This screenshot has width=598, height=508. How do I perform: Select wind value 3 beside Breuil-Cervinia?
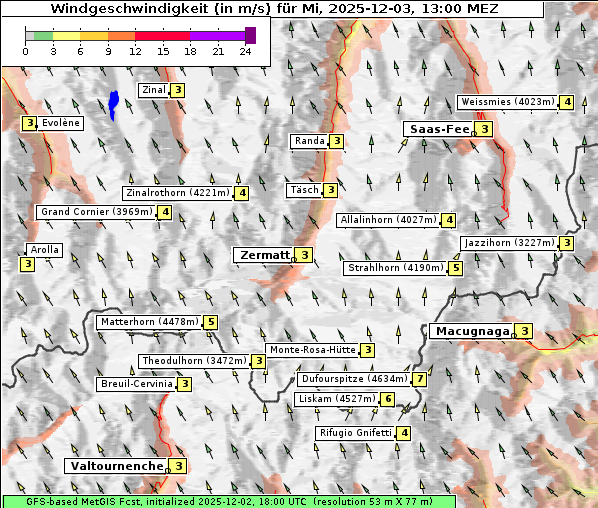coord(185,384)
